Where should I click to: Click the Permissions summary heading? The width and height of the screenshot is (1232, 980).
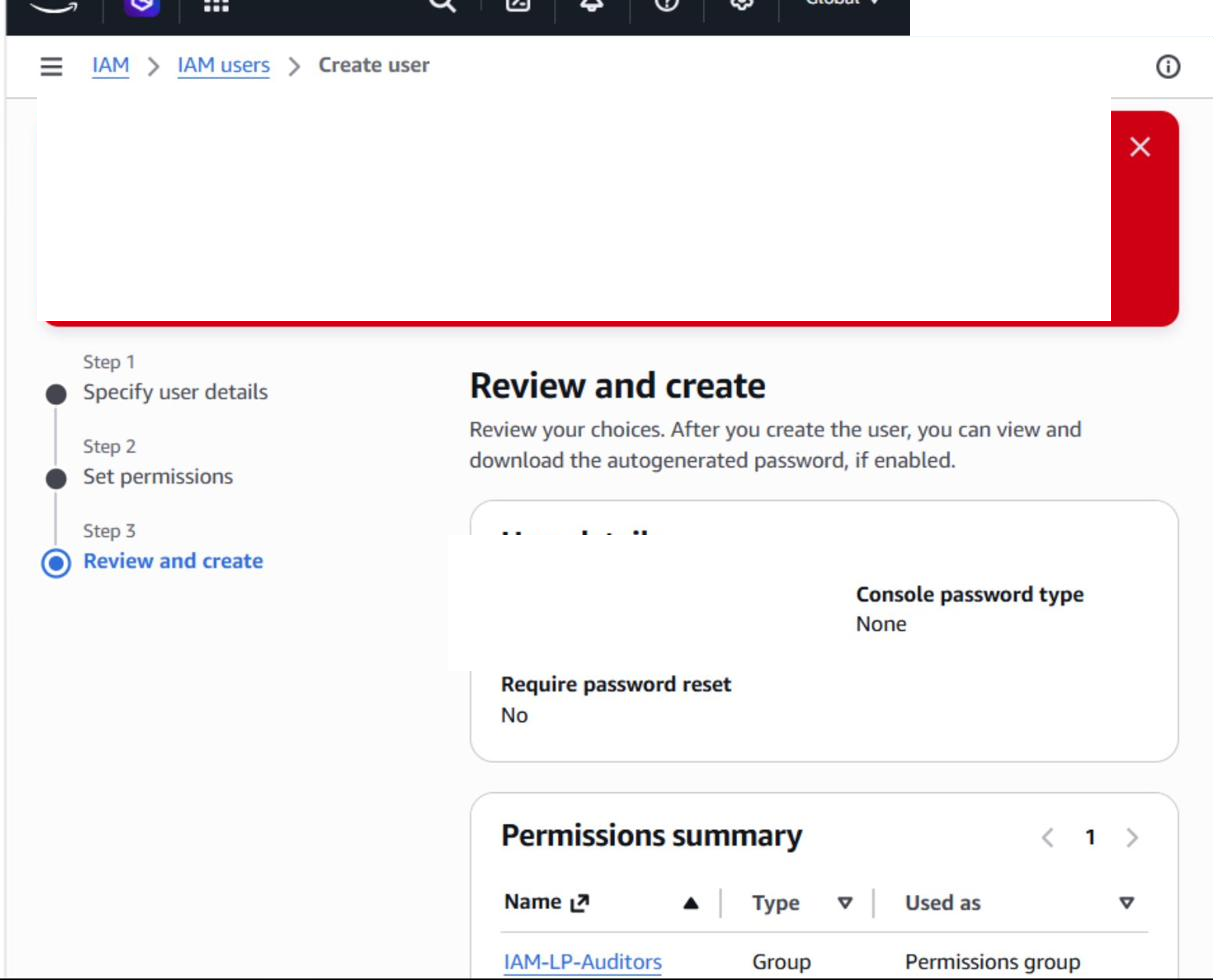(x=651, y=836)
